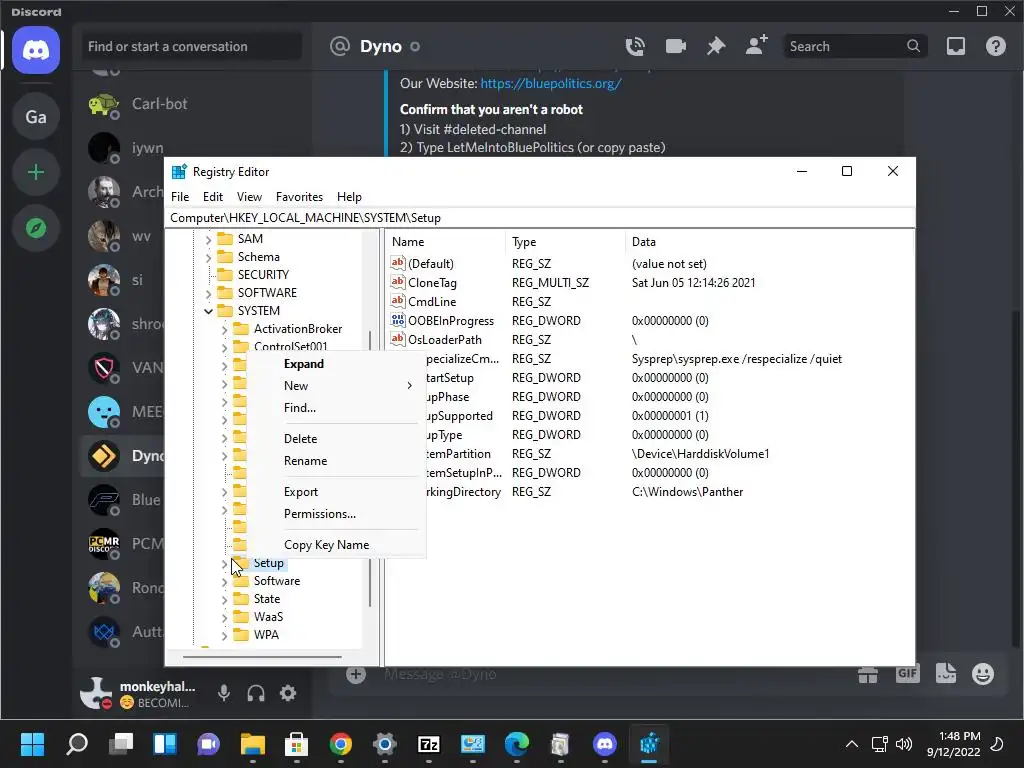
Task: Start voice call with Dyno
Action: pyautogui.click(x=635, y=46)
